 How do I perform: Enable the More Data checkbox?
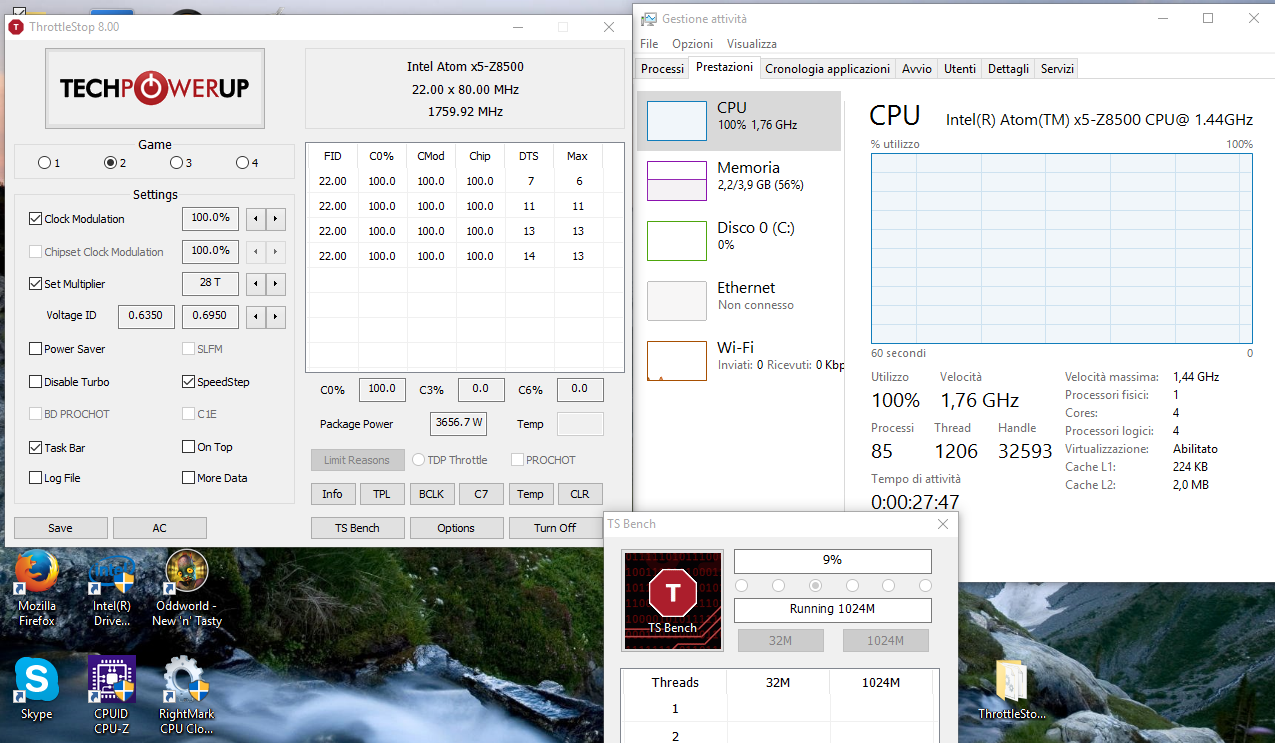click(x=189, y=478)
